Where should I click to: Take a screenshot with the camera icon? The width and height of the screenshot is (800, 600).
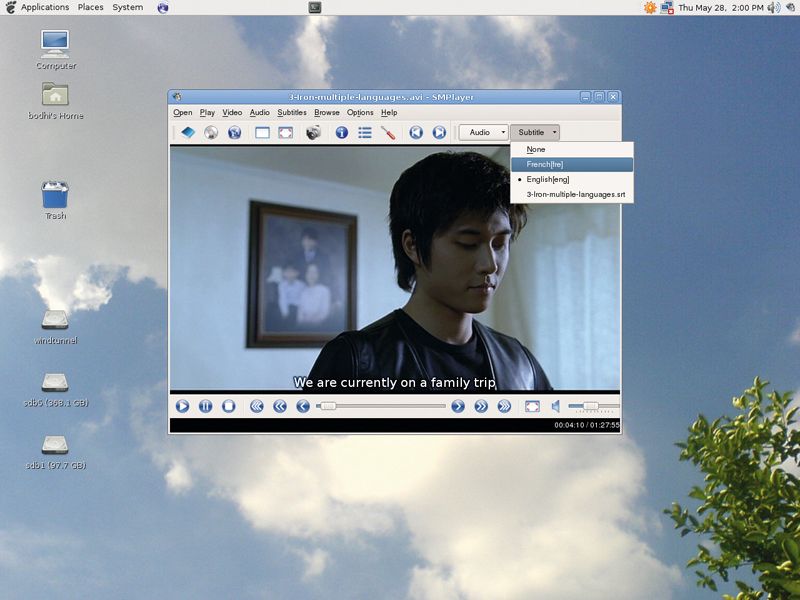pyautogui.click(x=313, y=133)
